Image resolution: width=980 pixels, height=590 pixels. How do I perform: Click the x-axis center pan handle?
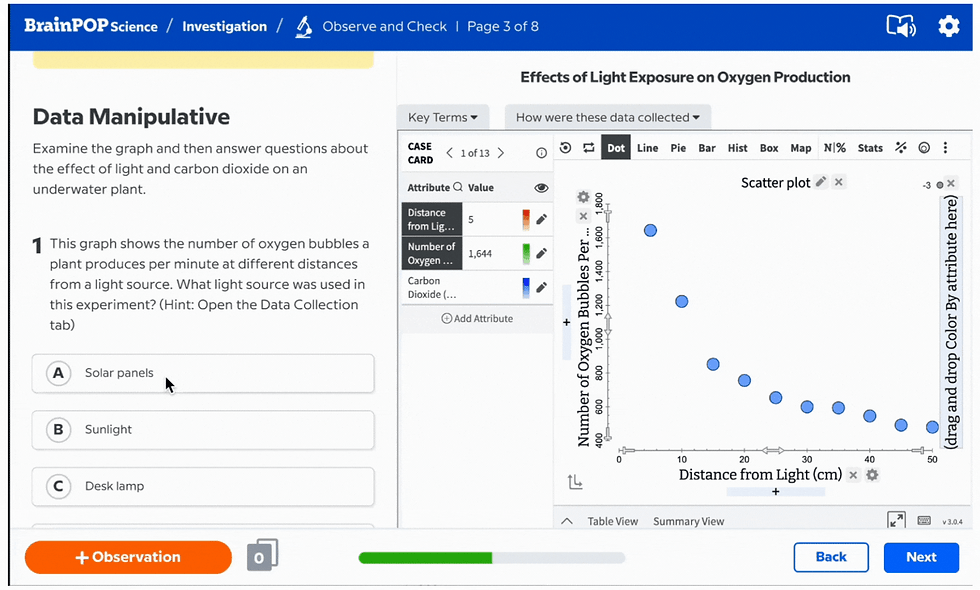(x=772, y=450)
